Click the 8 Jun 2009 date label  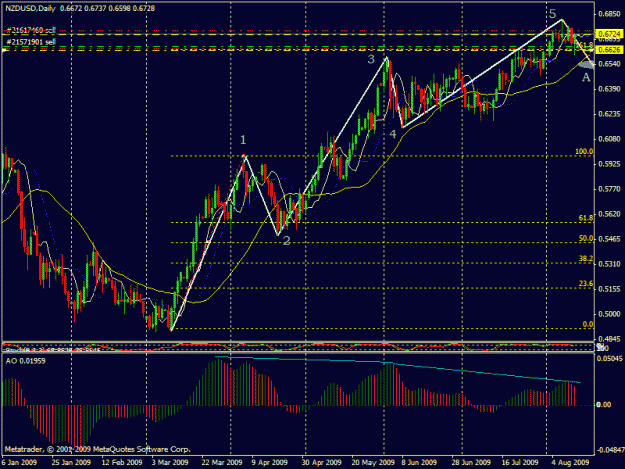point(419,463)
